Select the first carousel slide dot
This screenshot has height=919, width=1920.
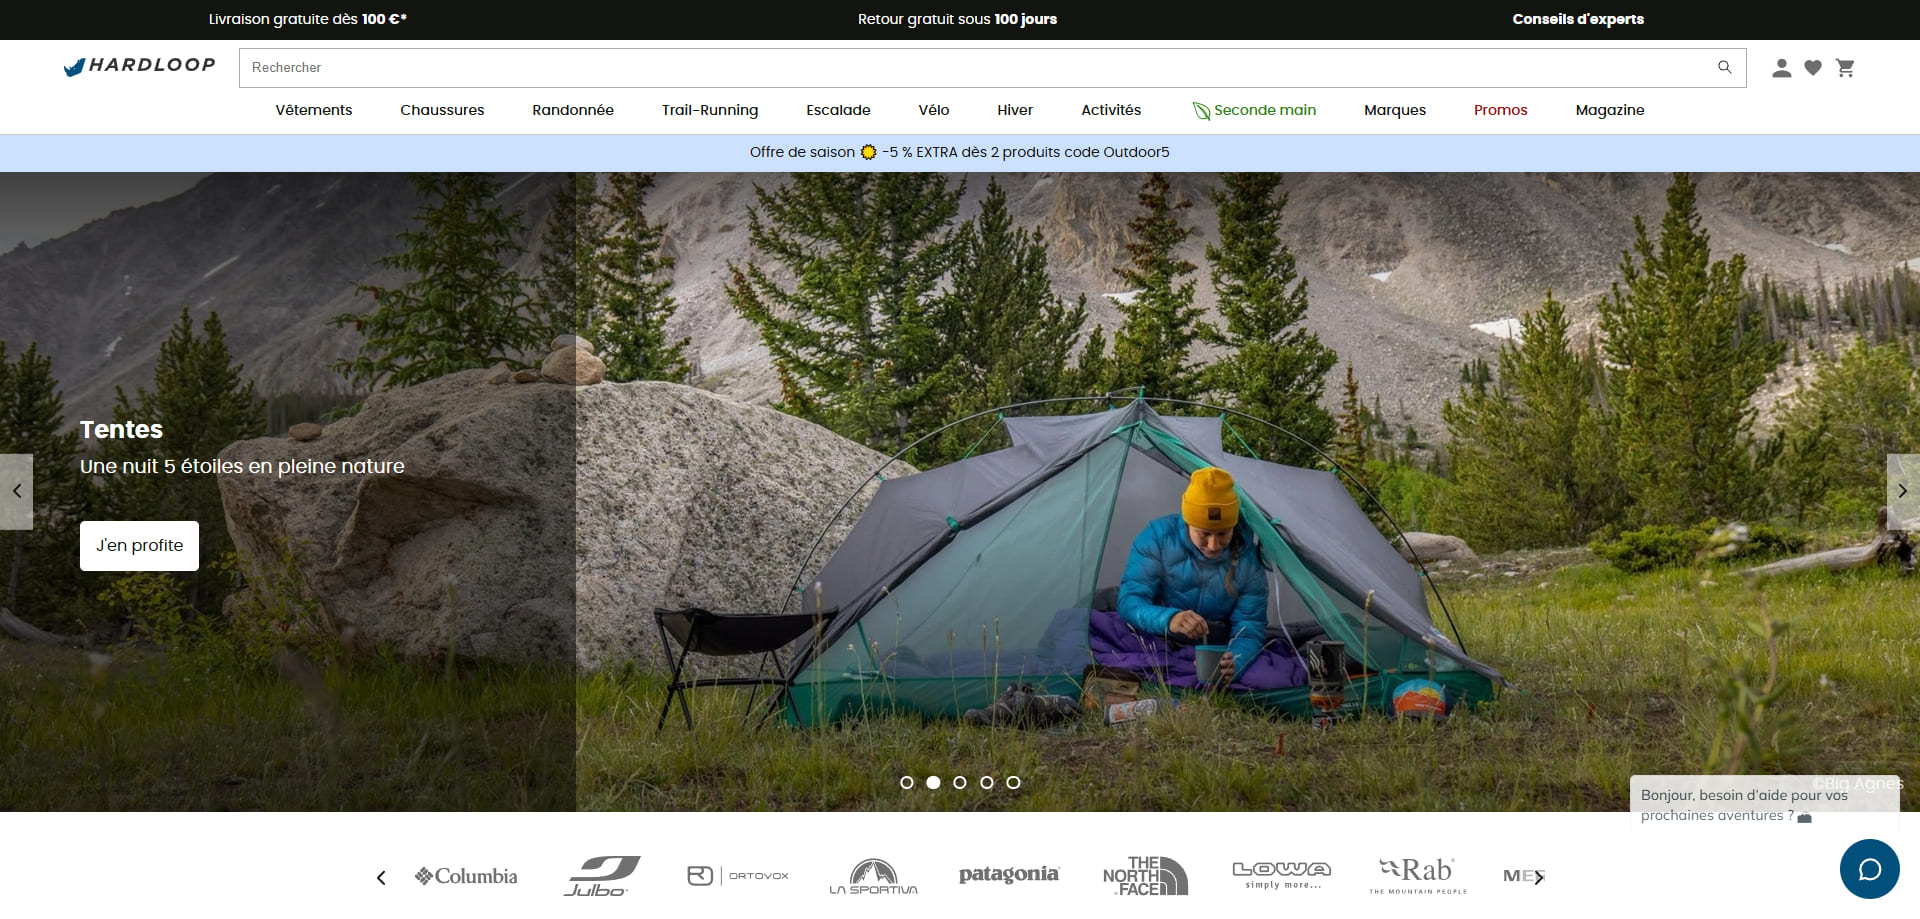(x=907, y=783)
